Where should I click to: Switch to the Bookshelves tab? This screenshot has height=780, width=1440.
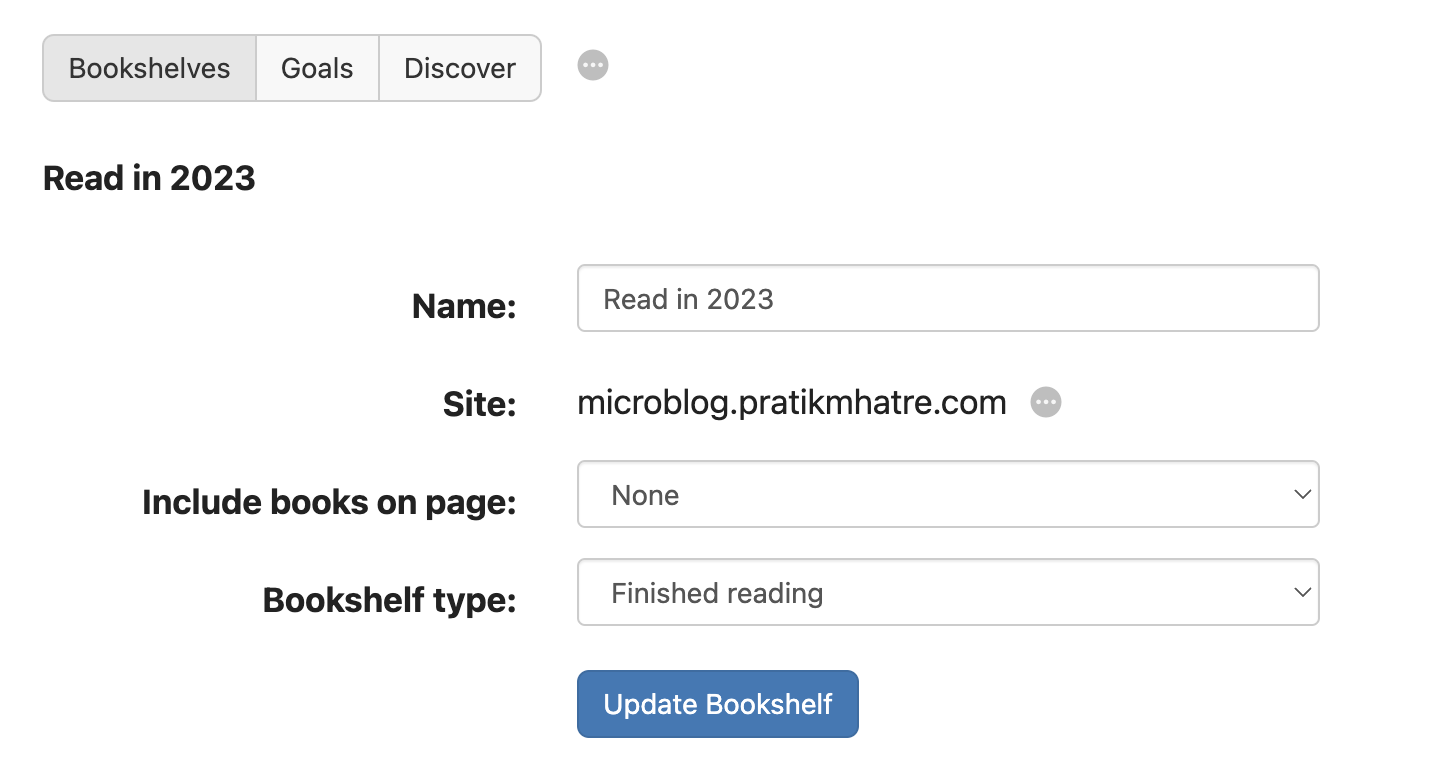tap(149, 68)
